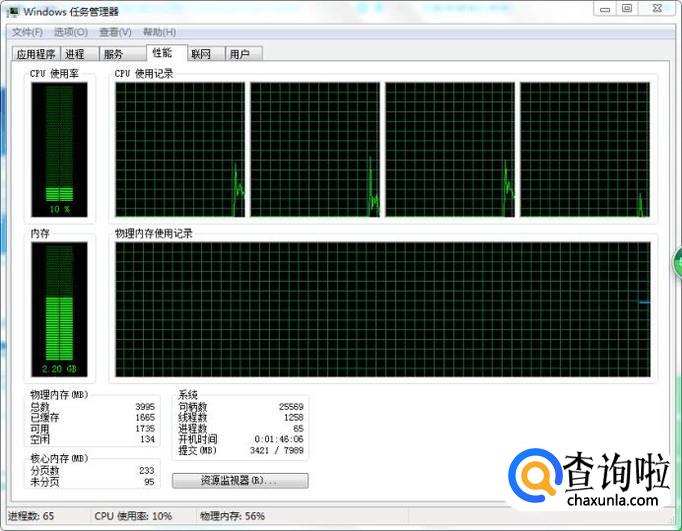Viewport: 682px width, 531px height.
Task: Click the Task Manager title bar icon
Action: (13, 12)
